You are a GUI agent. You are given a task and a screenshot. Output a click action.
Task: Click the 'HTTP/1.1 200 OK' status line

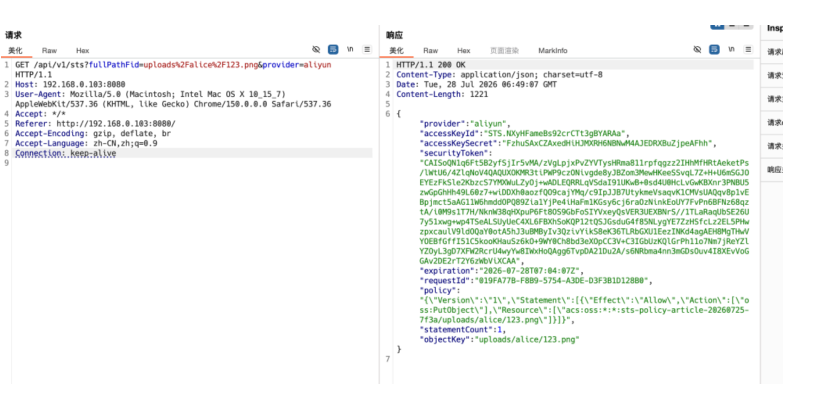430,65
